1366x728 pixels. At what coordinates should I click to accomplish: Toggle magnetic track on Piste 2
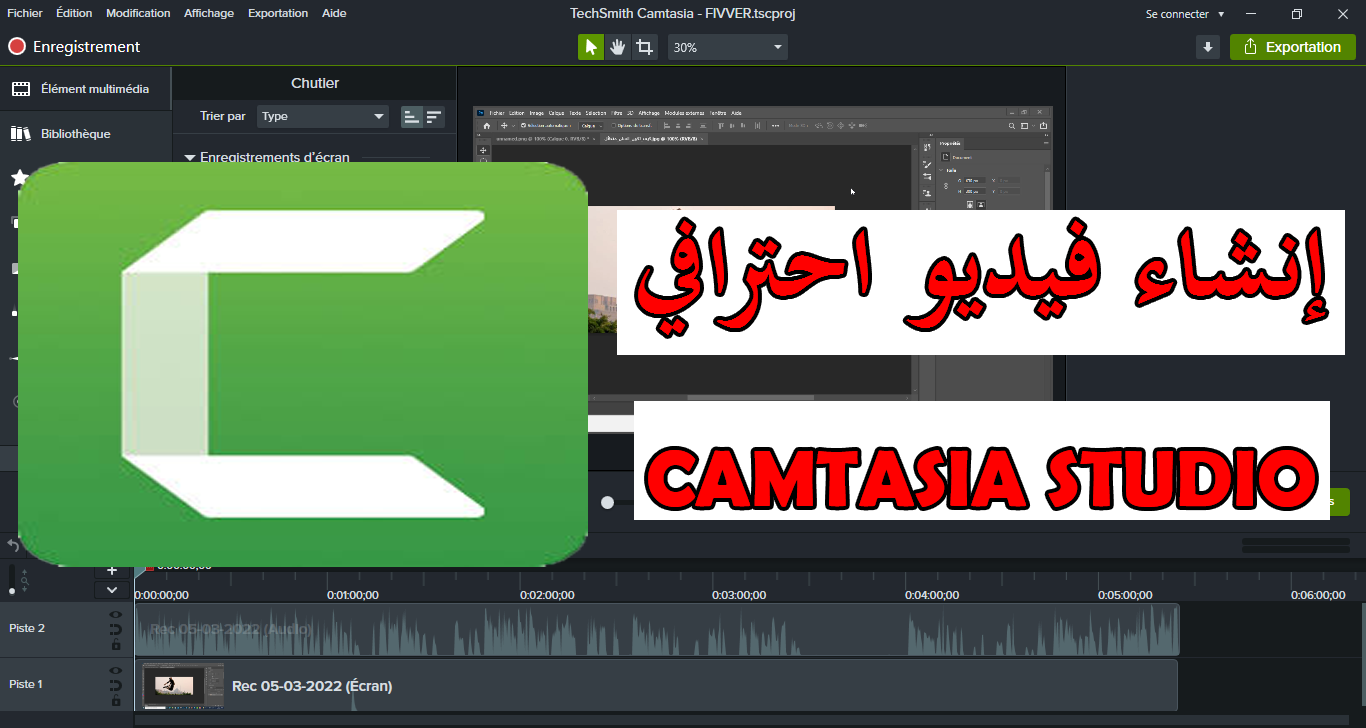(x=116, y=630)
